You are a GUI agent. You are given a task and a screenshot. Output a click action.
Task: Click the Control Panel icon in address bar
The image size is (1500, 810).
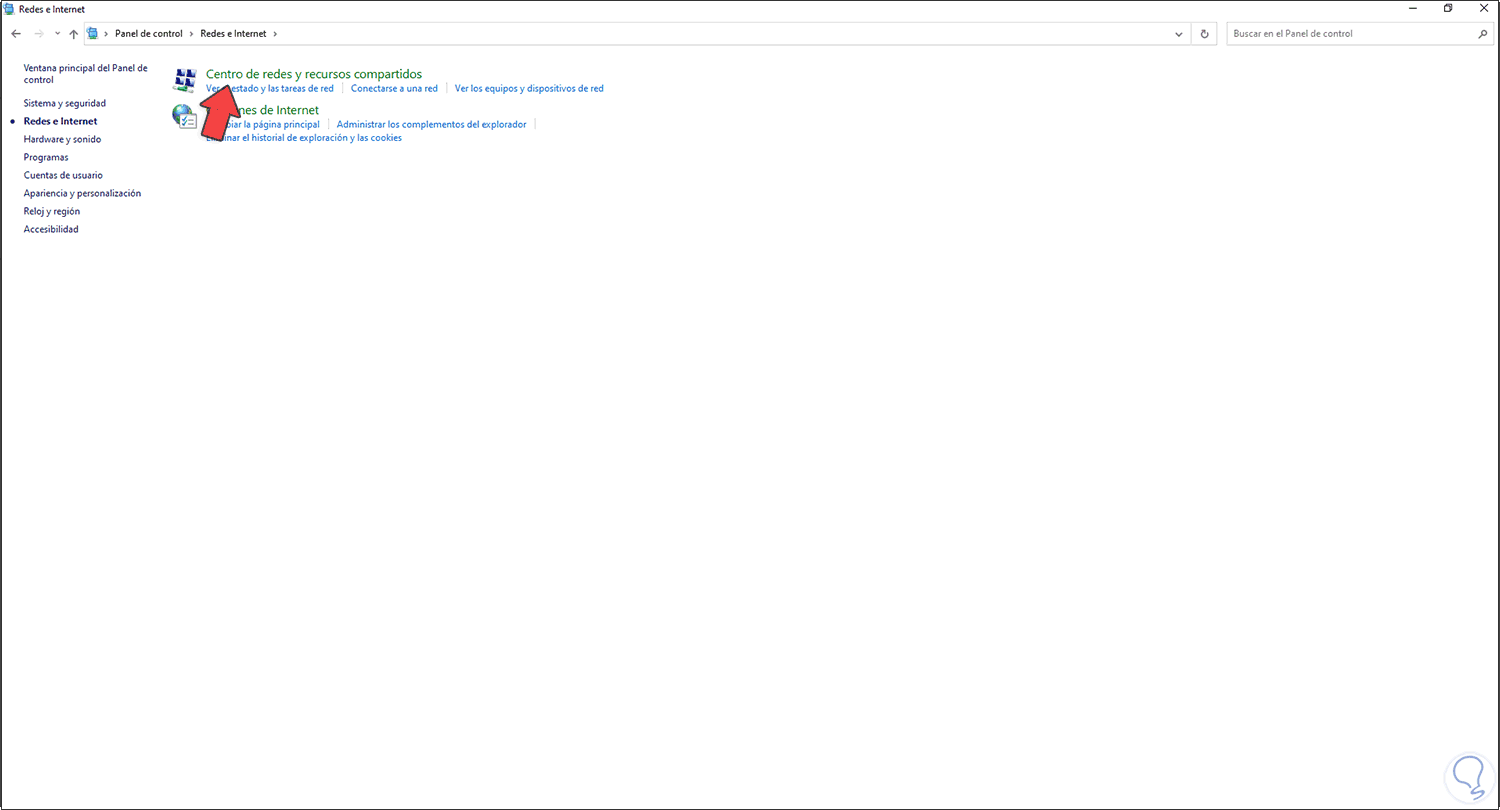[93, 34]
